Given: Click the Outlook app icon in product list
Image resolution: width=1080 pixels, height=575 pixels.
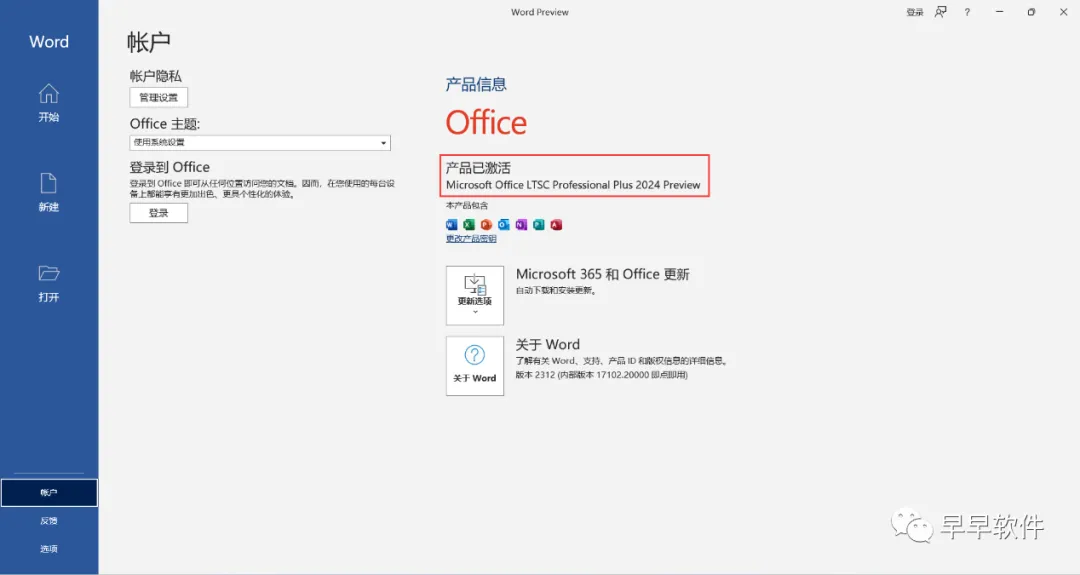Looking at the screenshot, I should pyautogui.click(x=503, y=224).
